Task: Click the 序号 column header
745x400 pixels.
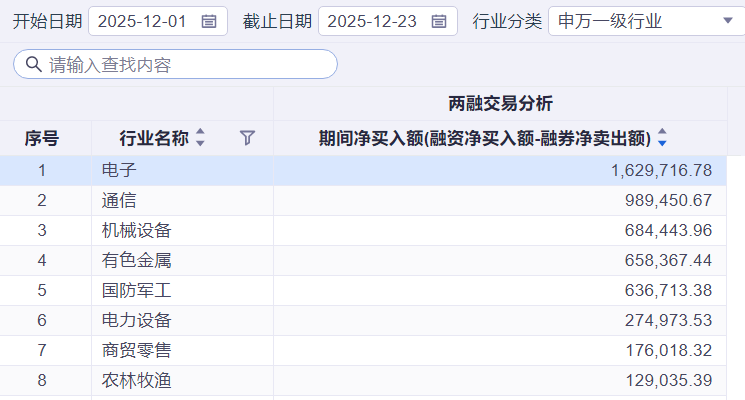Action: point(42,138)
